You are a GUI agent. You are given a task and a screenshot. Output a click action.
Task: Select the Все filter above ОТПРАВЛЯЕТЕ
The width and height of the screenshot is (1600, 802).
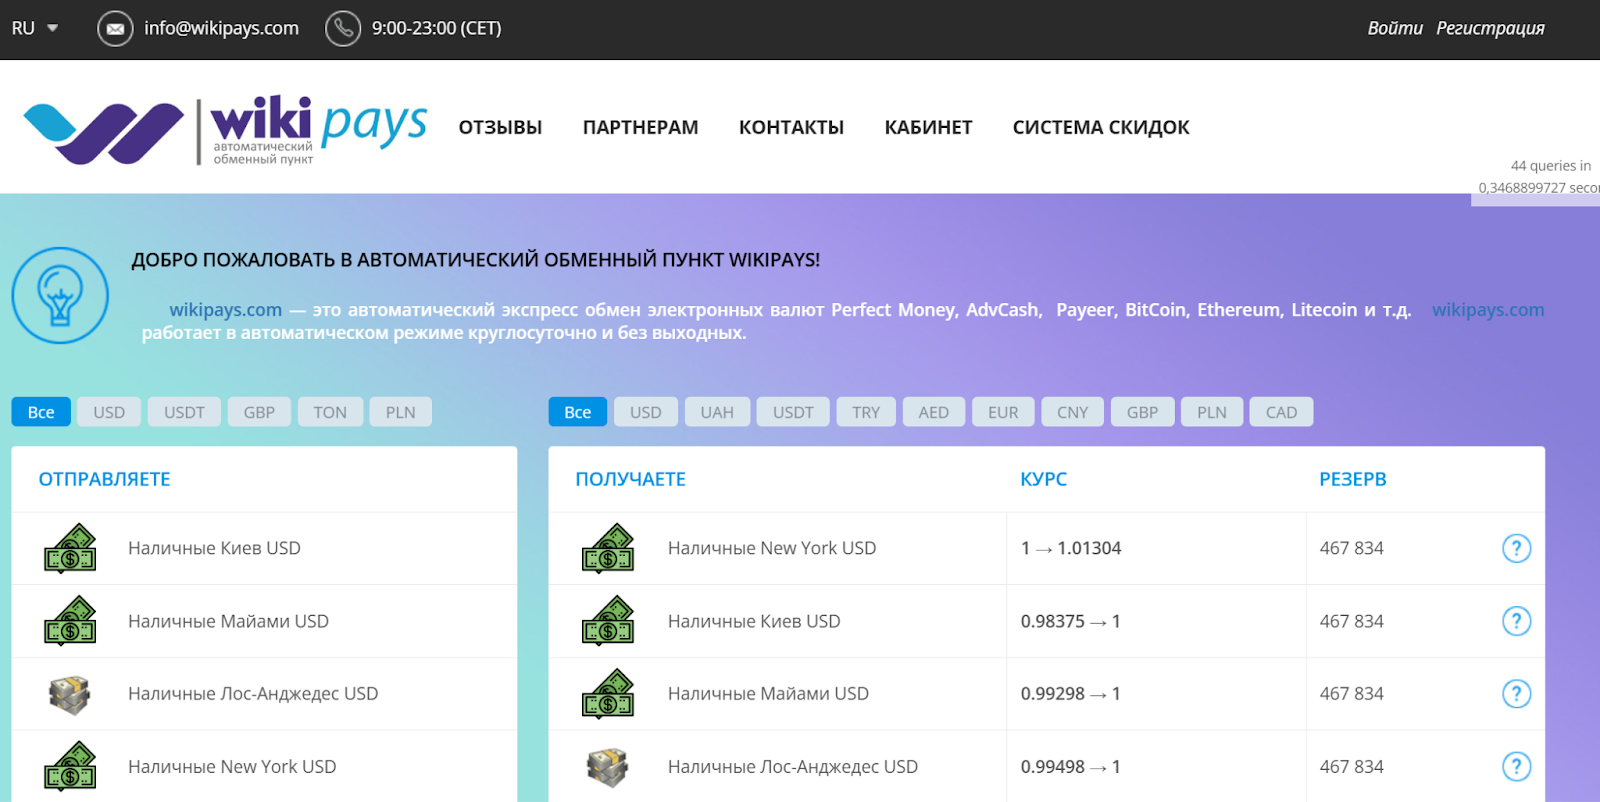pyautogui.click(x=41, y=412)
